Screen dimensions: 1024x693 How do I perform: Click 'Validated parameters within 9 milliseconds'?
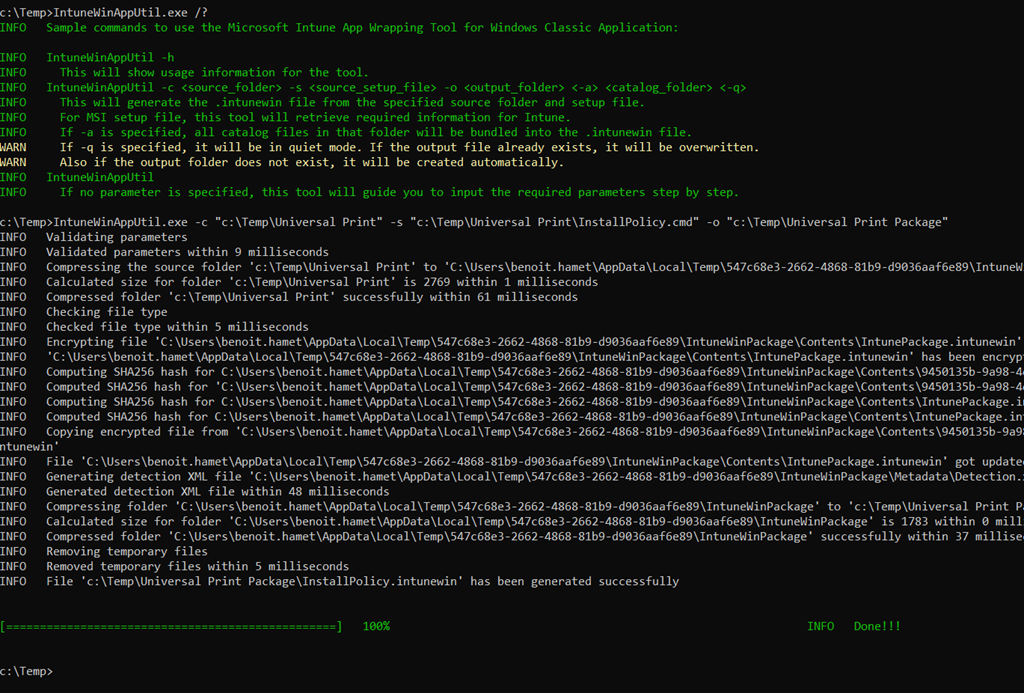(187, 252)
